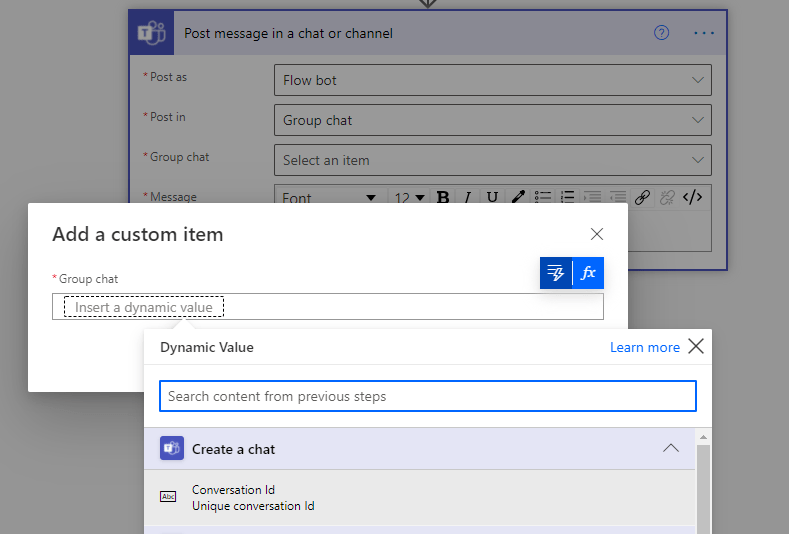Image resolution: width=789 pixels, height=534 pixels.
Task: Toggle italic formatting in message editor
Action: (467, 197)
